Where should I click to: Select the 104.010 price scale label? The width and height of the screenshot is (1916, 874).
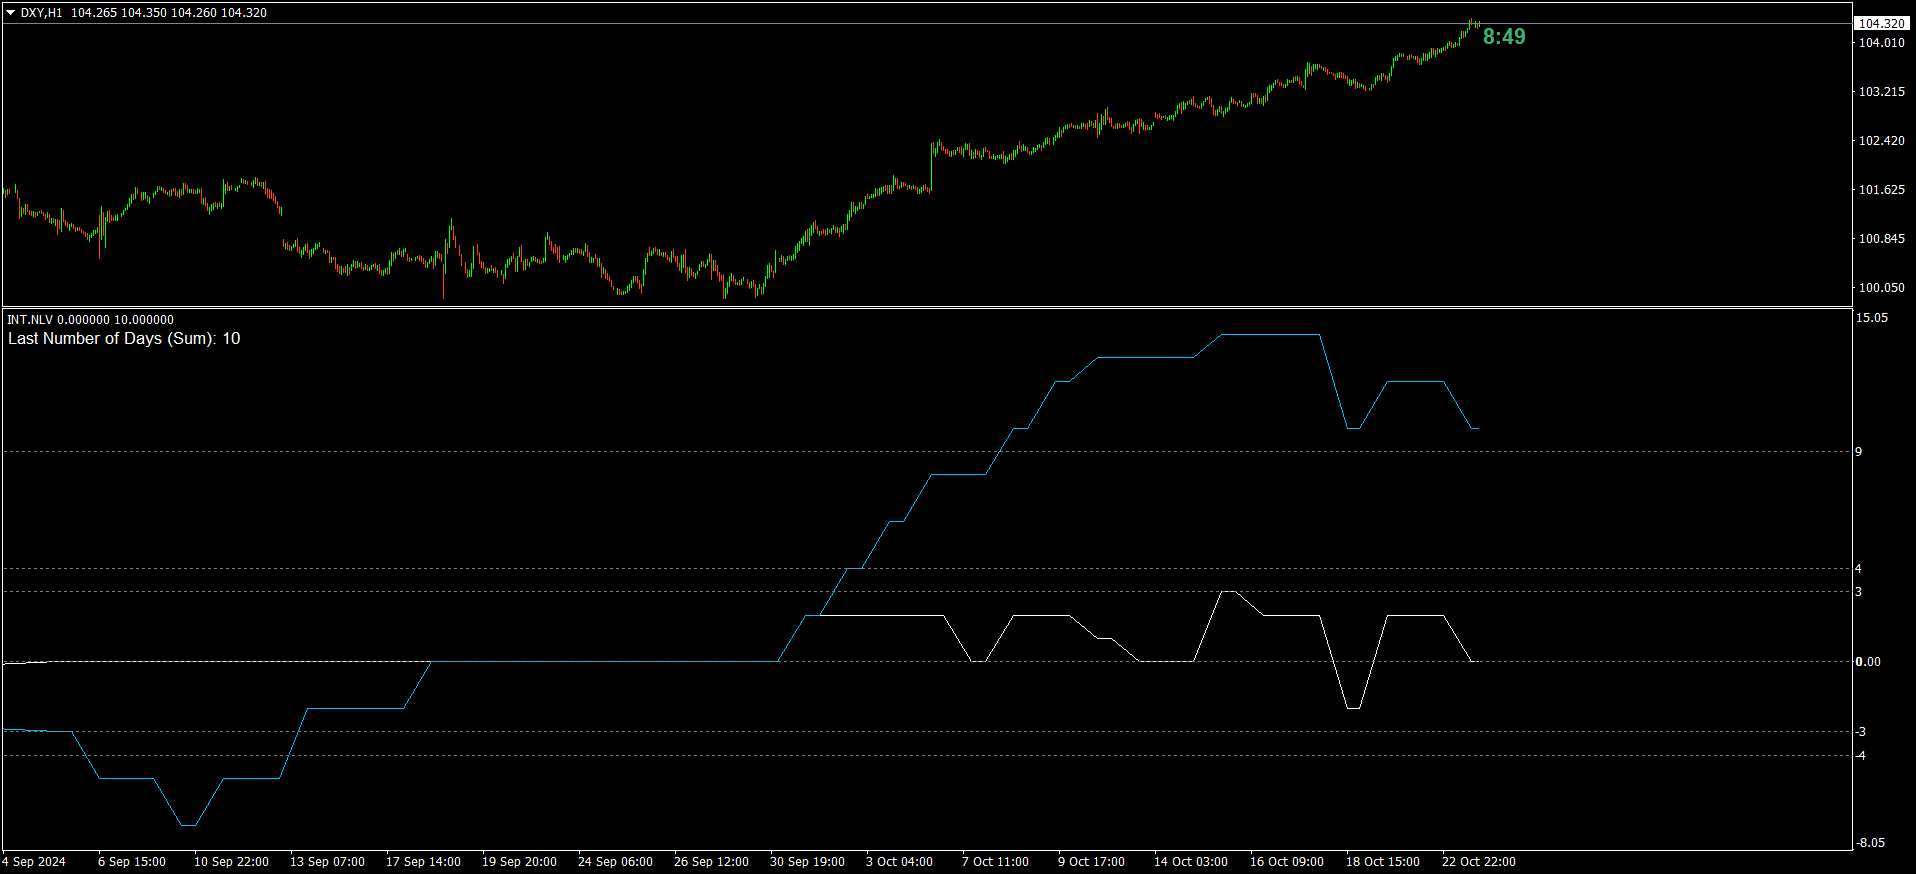(1881, 42)
